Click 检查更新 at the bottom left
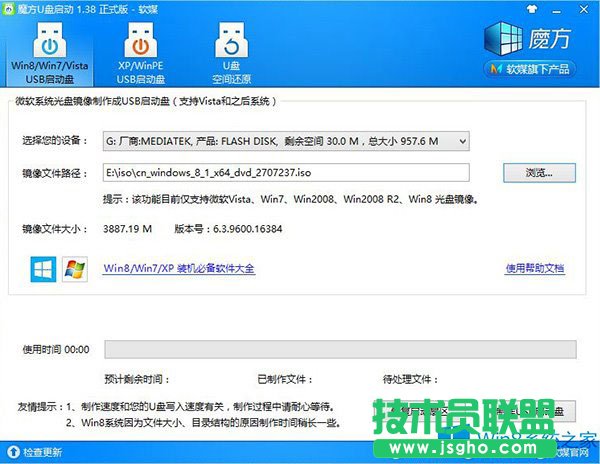This screenshot has height=464, width=600. click(42, 452)
